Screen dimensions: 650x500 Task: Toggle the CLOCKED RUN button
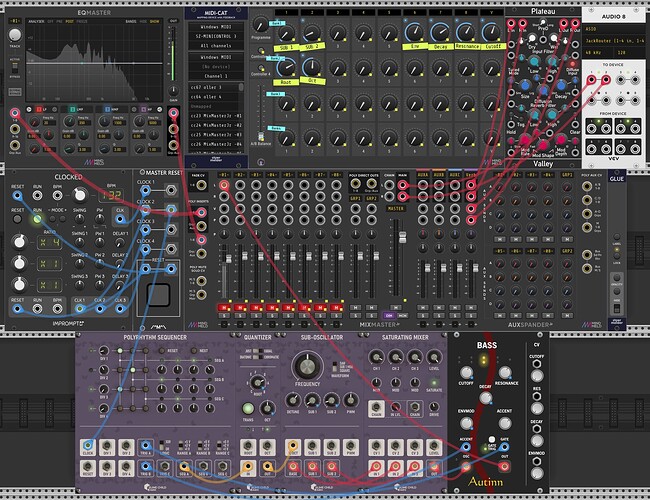click(37, 219)
